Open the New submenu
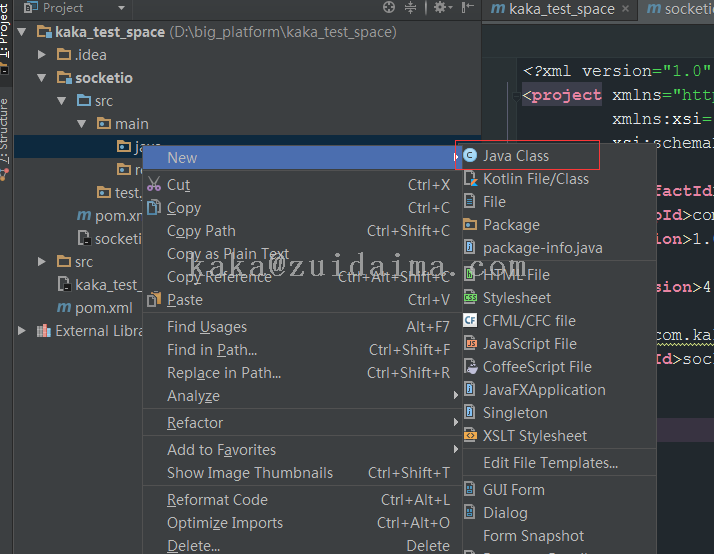Image resolution: width=714 pixels, height=554 pixels. (x=302, y=158)
